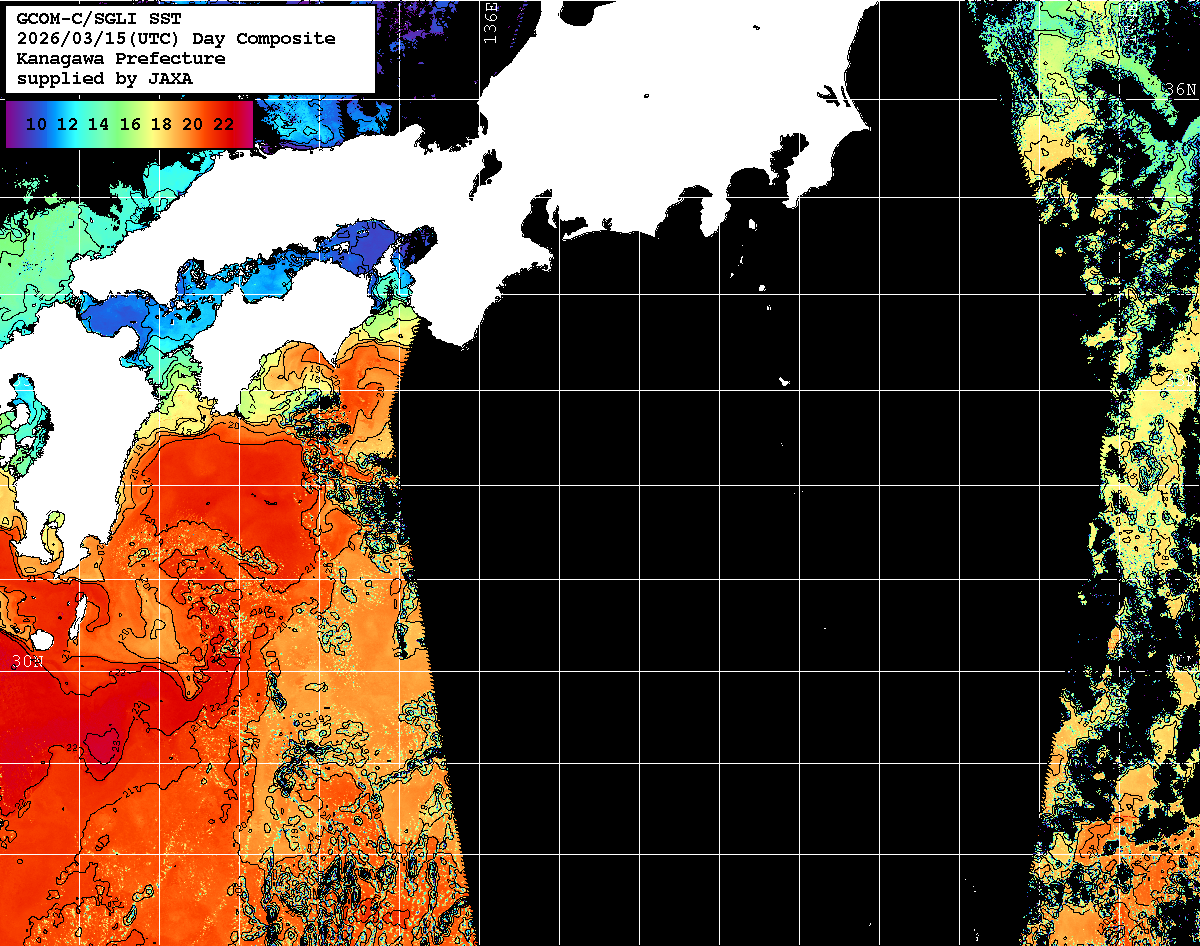Click the tiny white island in the black region

click(784, 381)
